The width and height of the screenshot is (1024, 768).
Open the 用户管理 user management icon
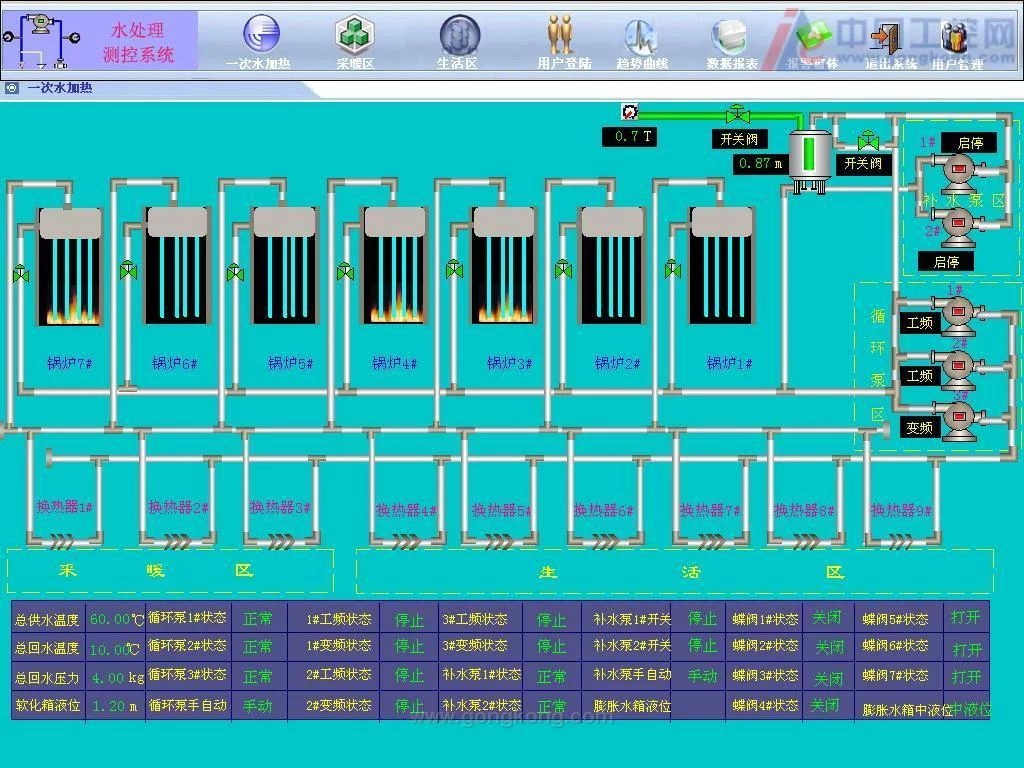955,38
